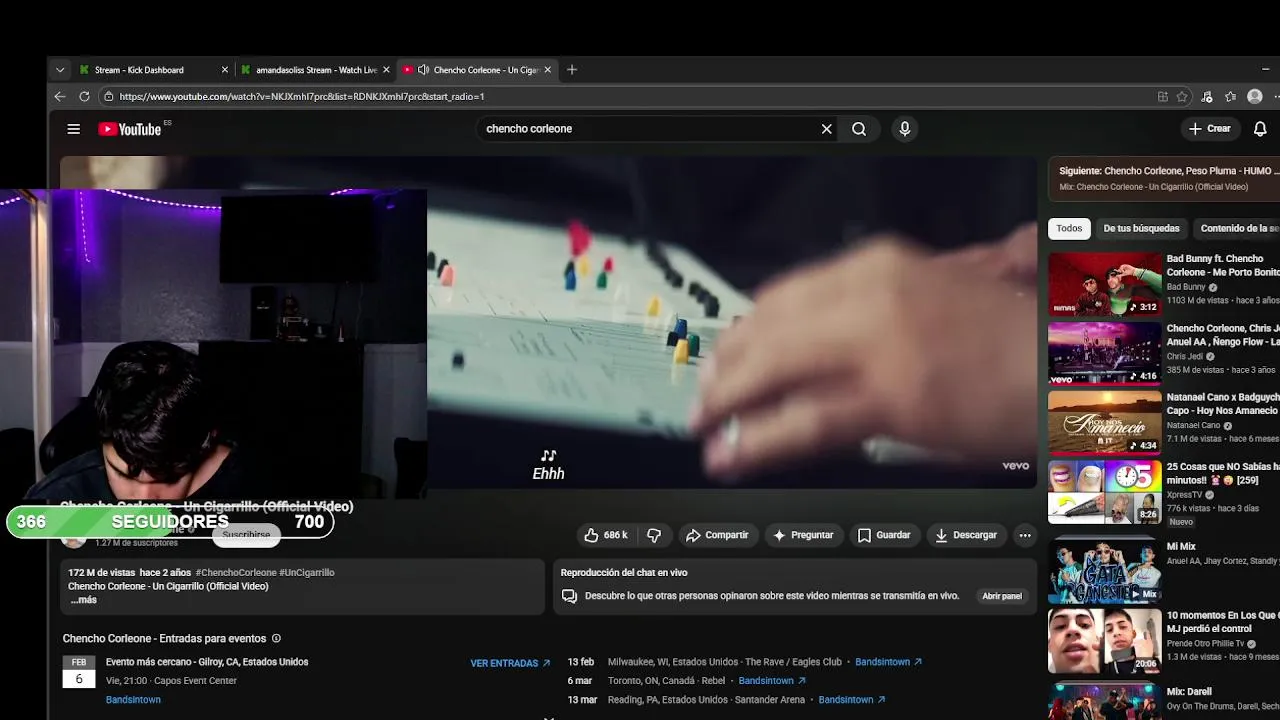The image size is (1280, 720).
Task: Click the Milwaukee, WI event row text
Action: coord(724,662)
